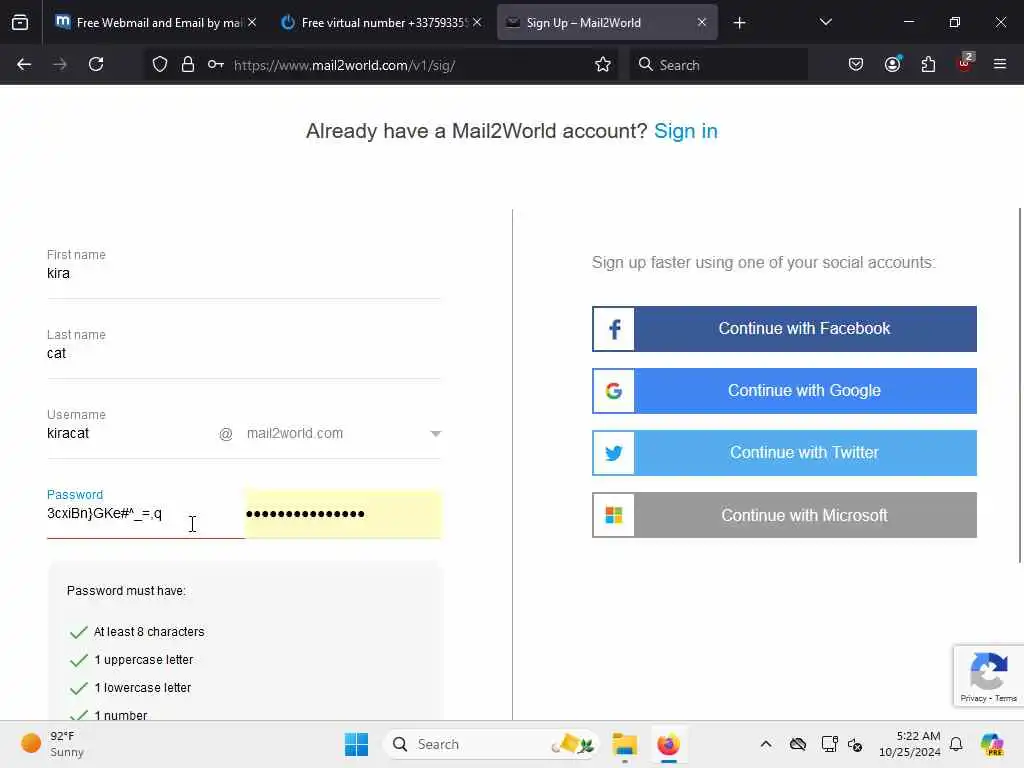Open weather widget 92°F Sunny
This screenshot has height=768, width=1024.
[x=53, y=744]
